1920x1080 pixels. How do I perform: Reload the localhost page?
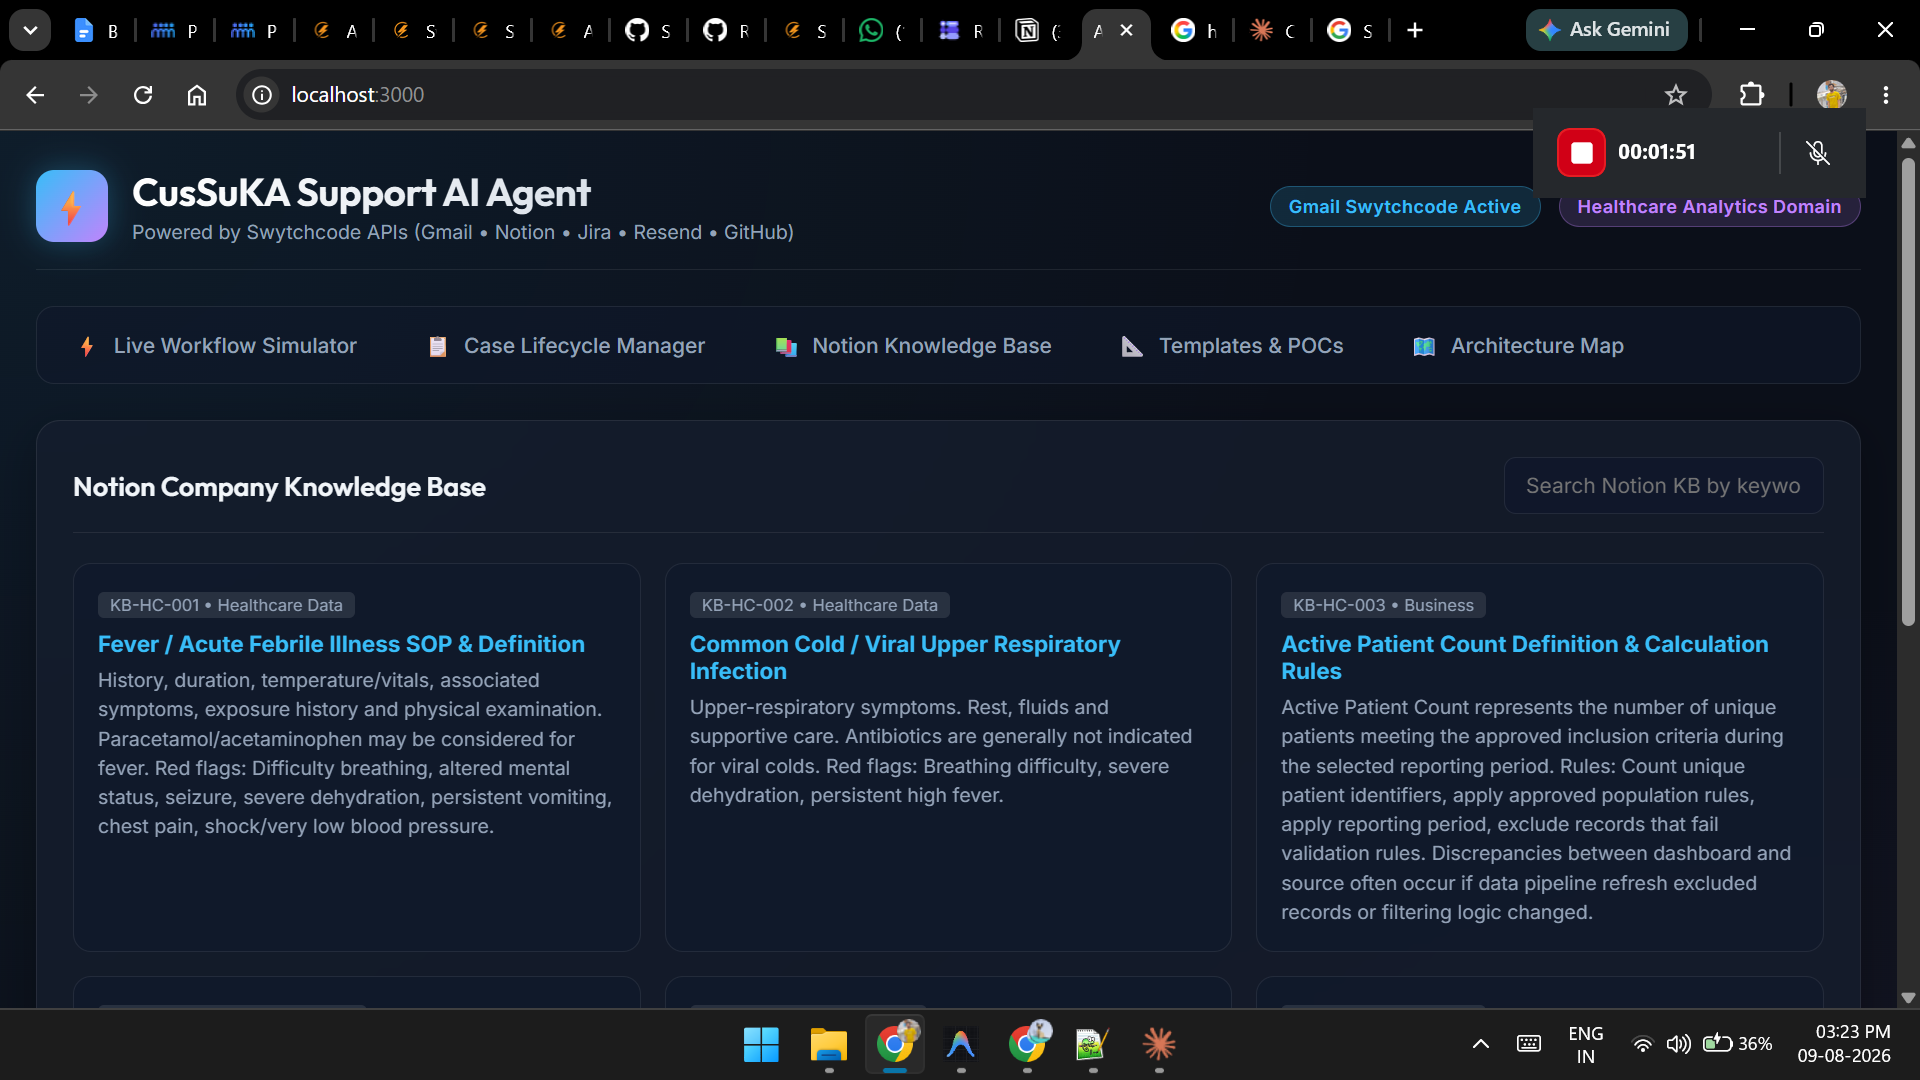point(143,95)
